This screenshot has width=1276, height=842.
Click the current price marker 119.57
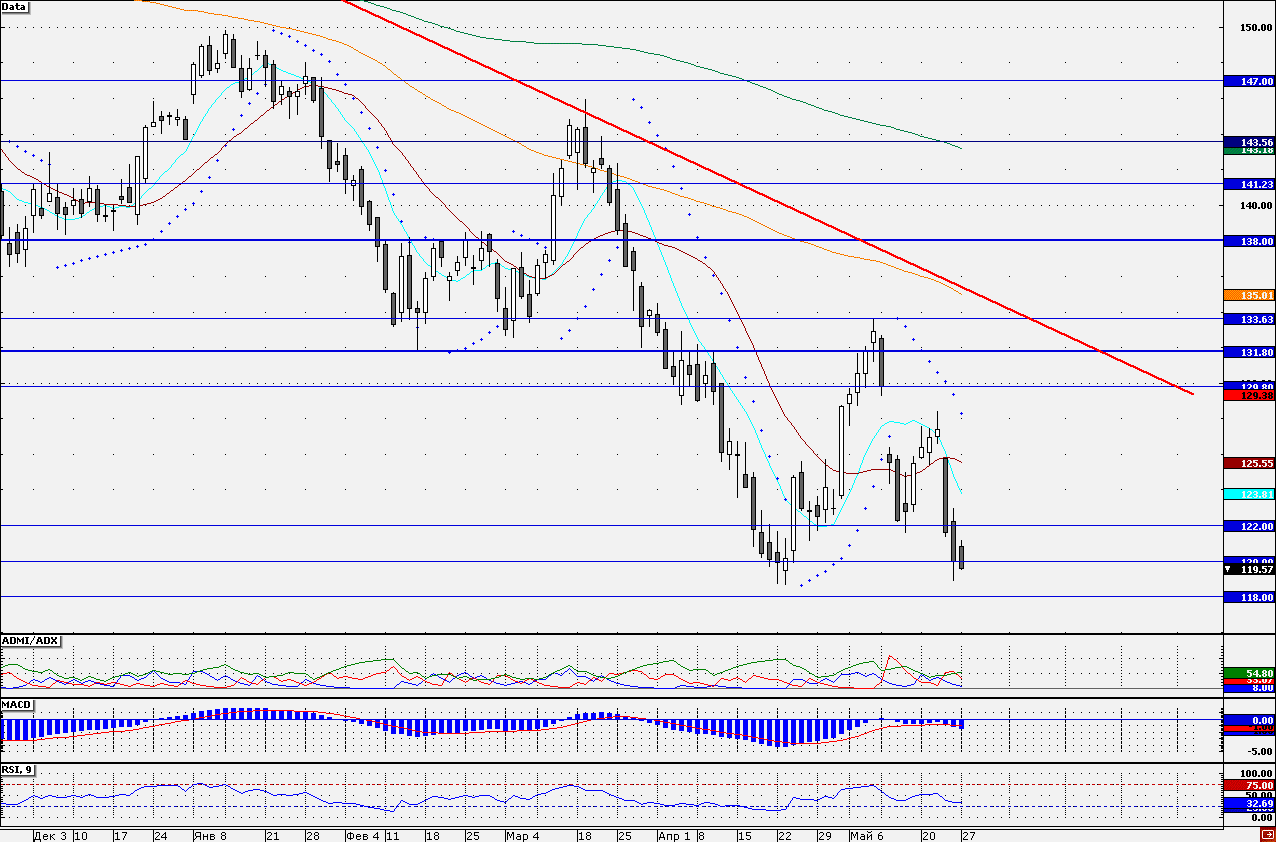(x=1250, y=569)
